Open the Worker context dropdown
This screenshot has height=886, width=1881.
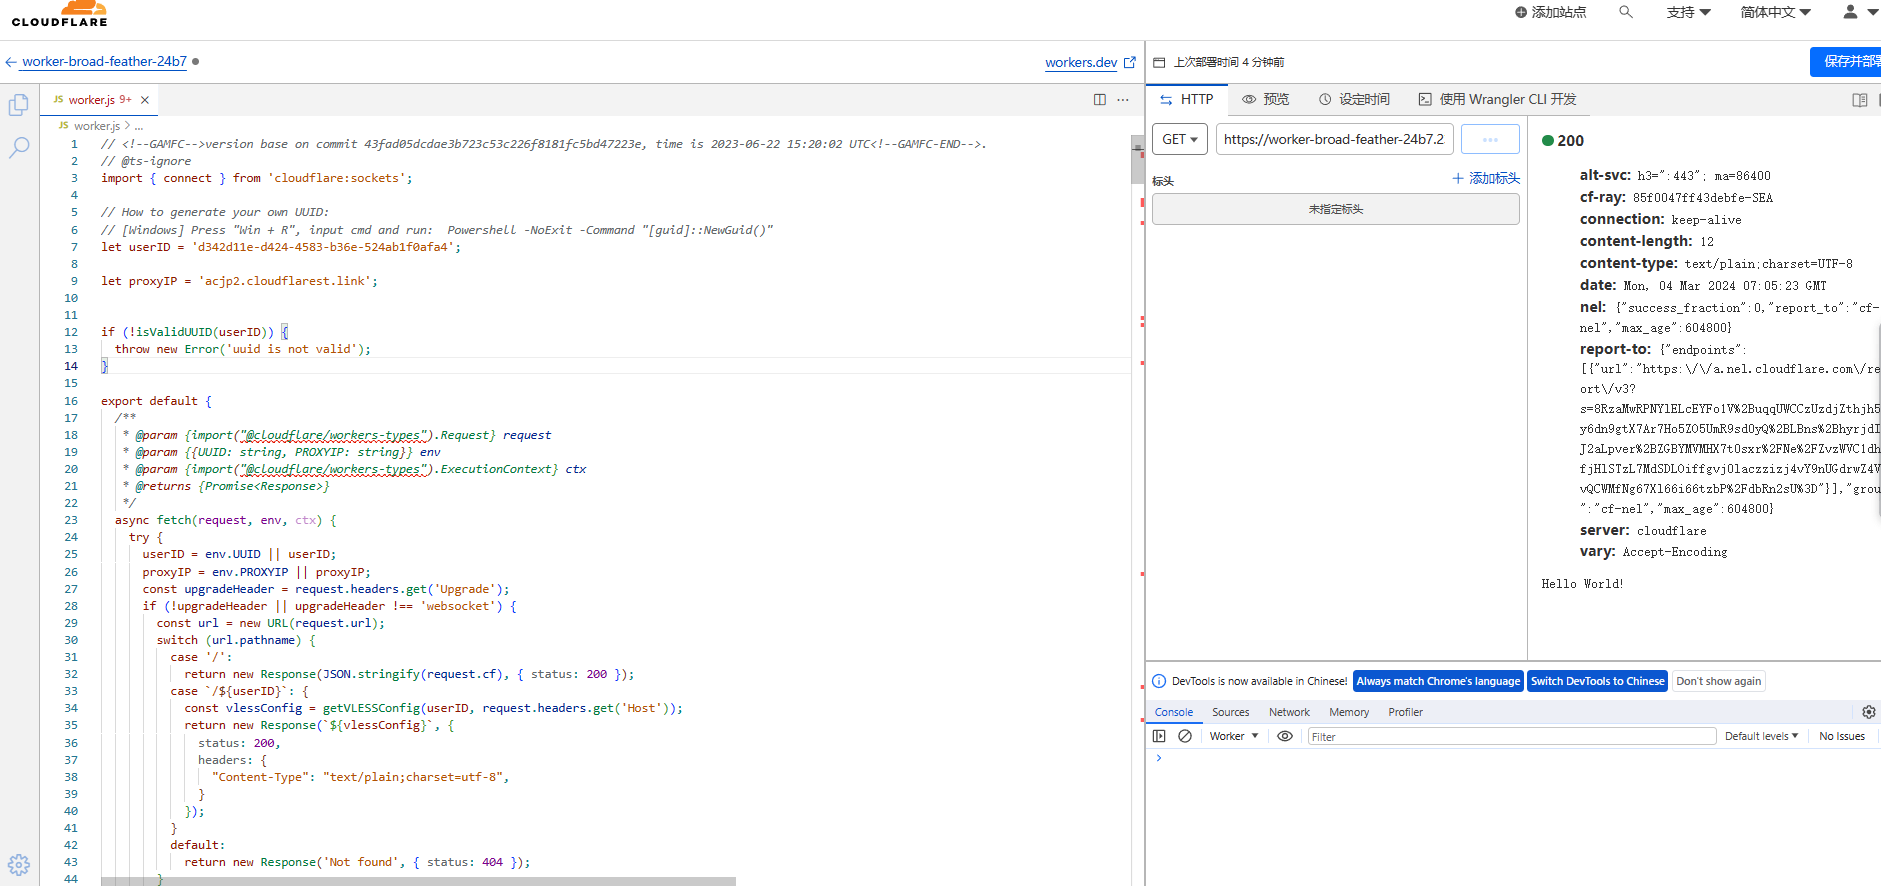tap(1233, 736)
